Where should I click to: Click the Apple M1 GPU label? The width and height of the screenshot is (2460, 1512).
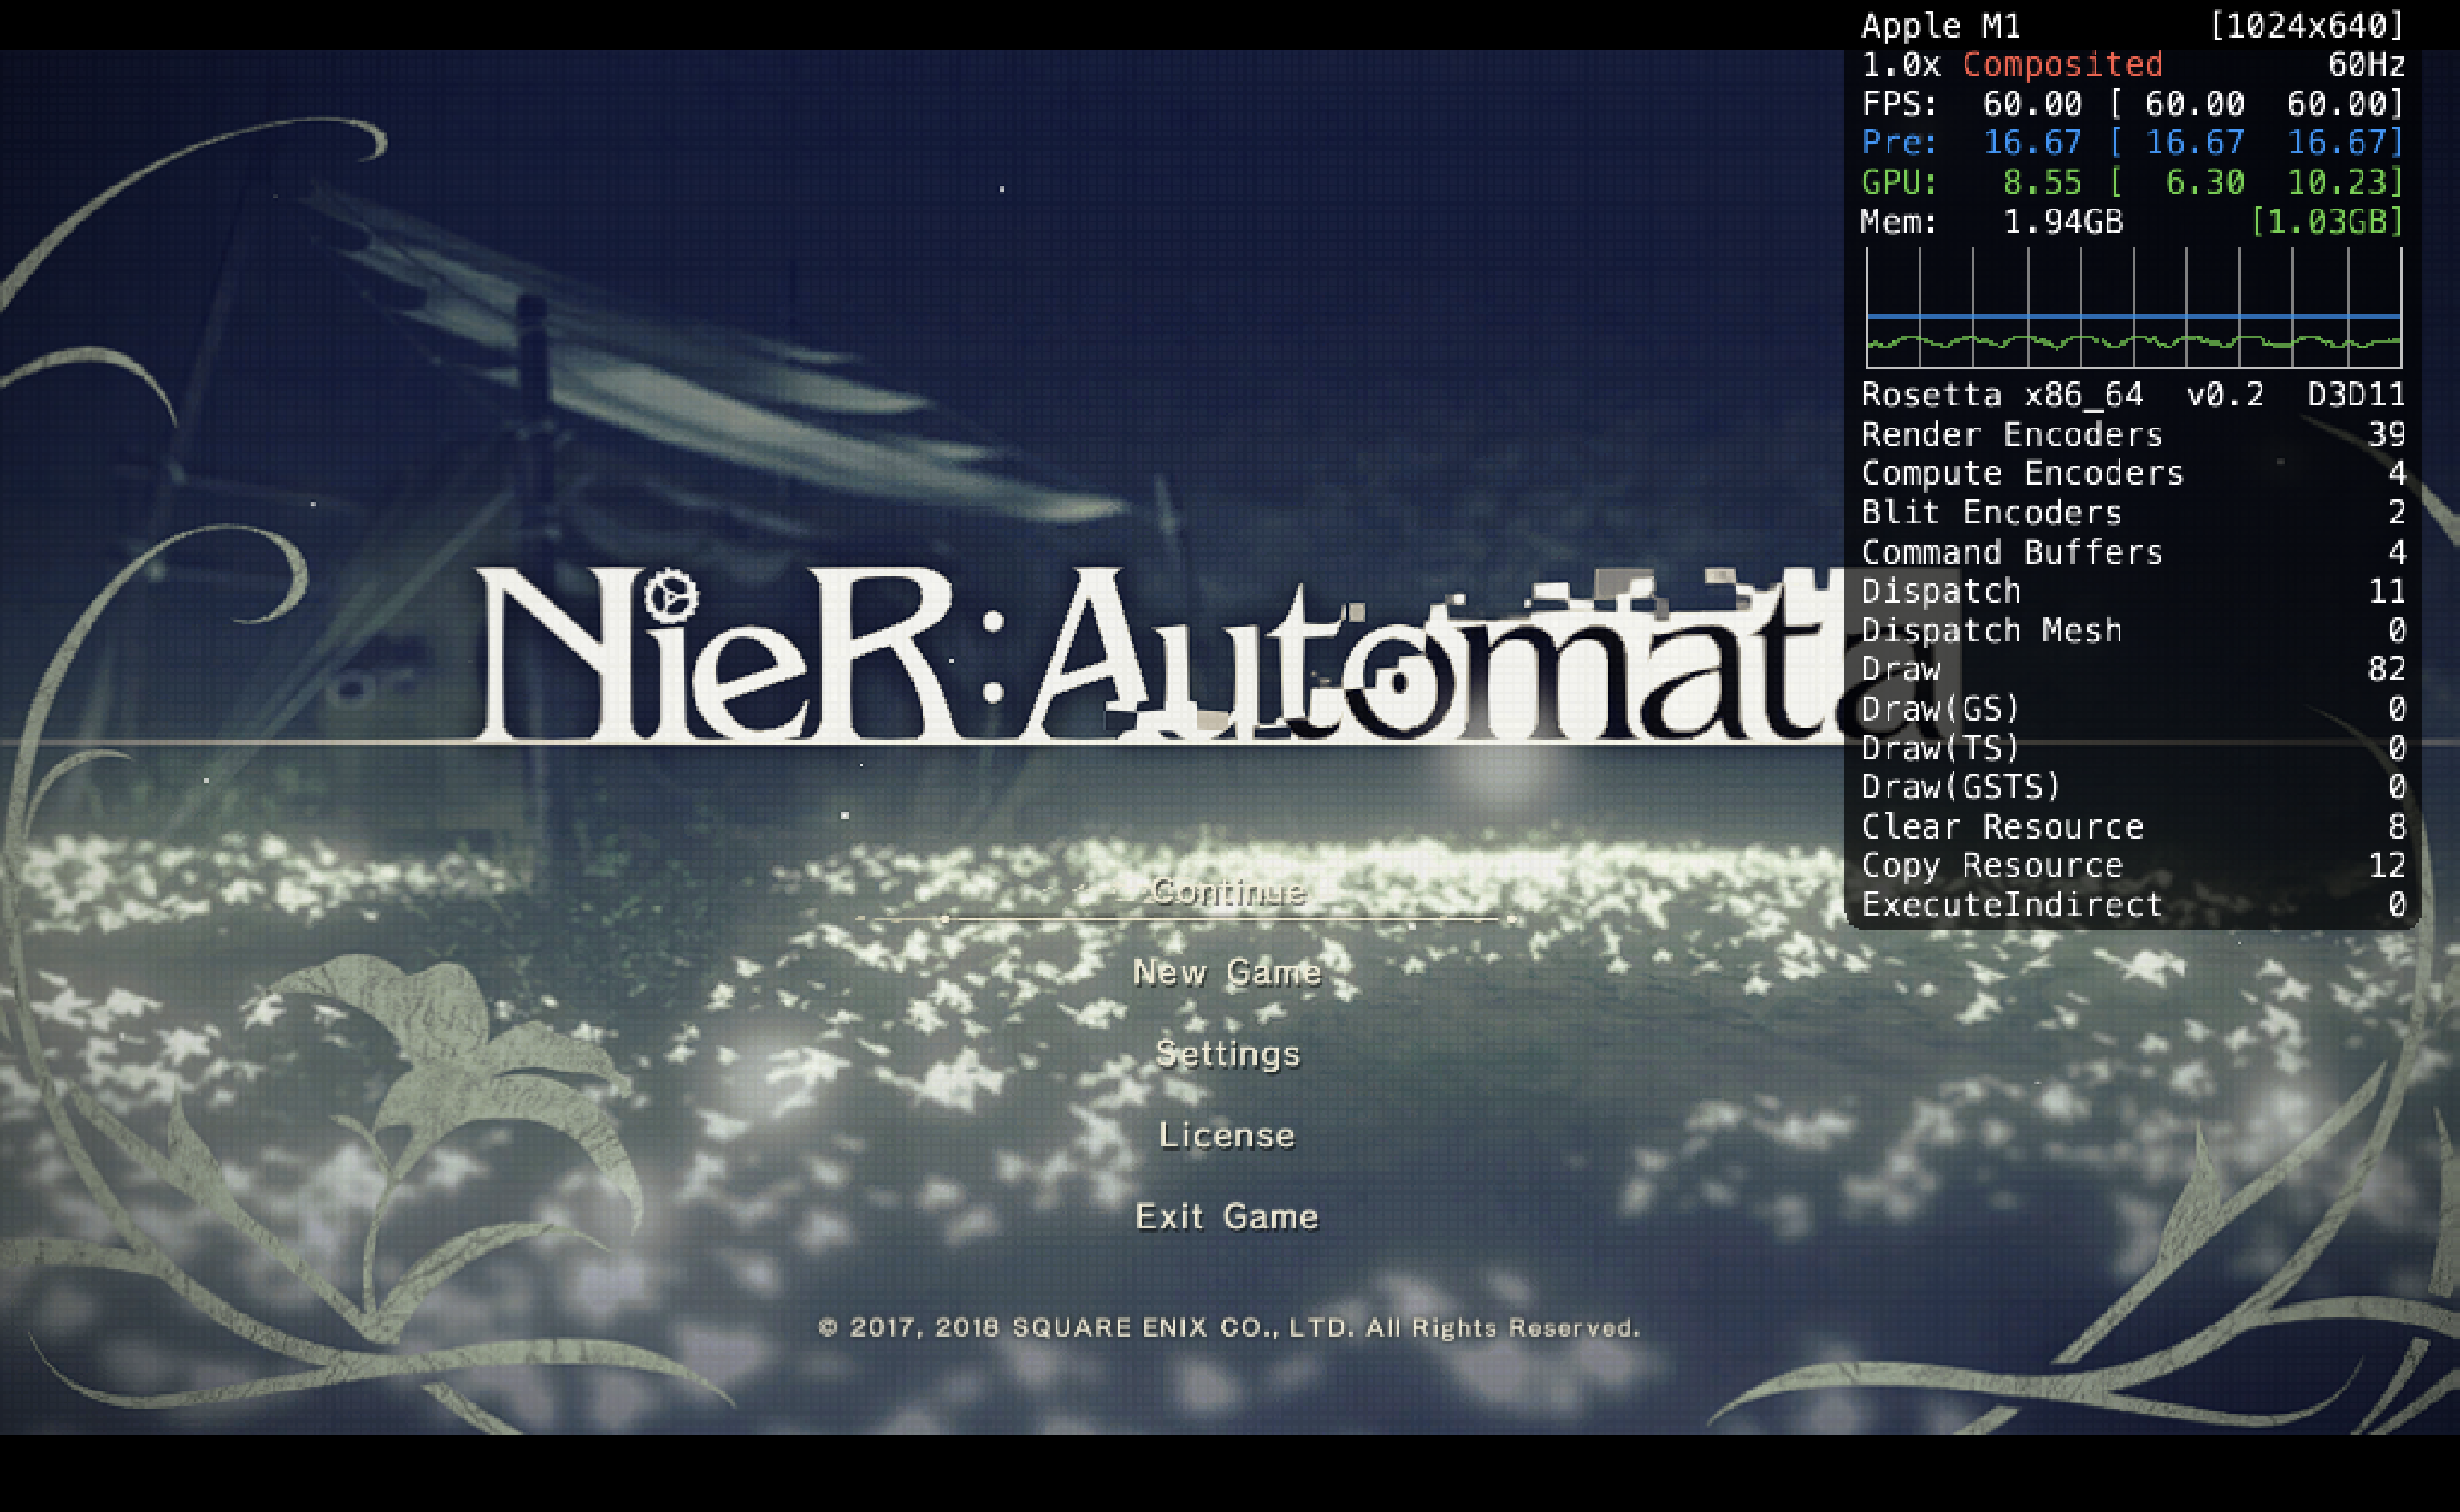click(1940, 25)
